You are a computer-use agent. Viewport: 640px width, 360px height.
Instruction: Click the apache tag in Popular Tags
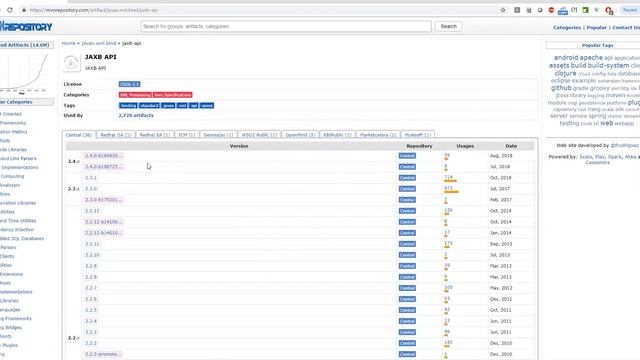pos(591,58)
